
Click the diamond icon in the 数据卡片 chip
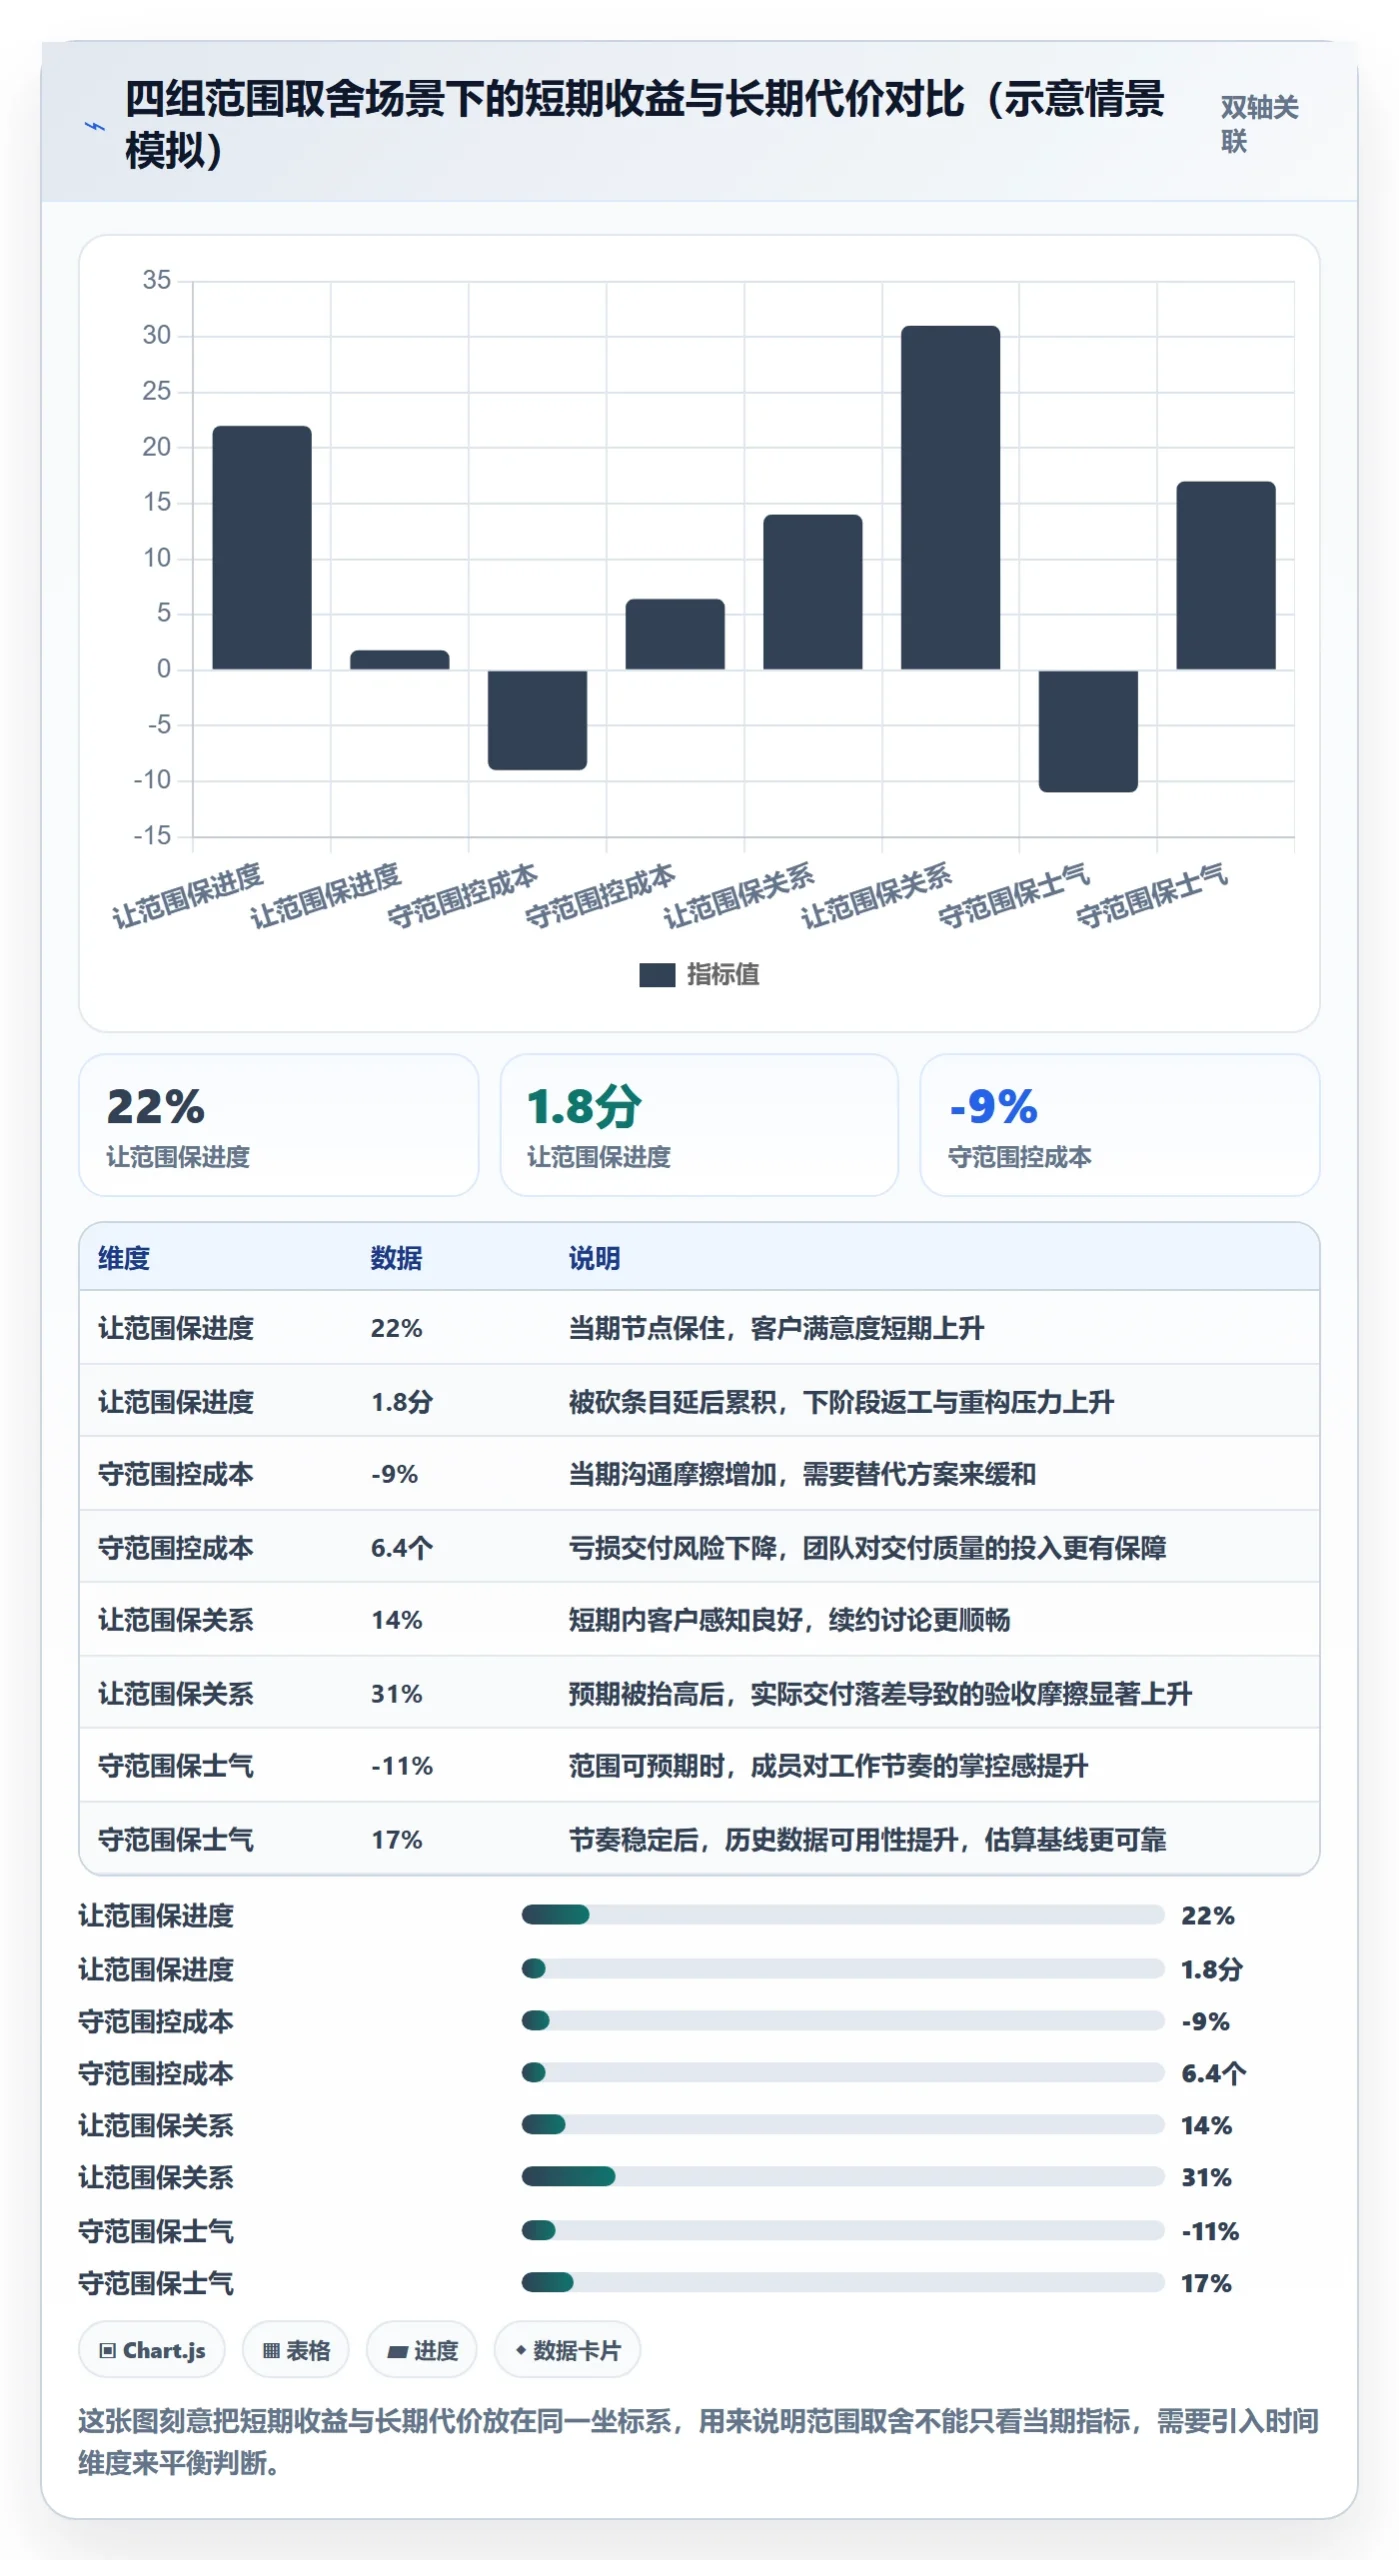click(520, 2350)
